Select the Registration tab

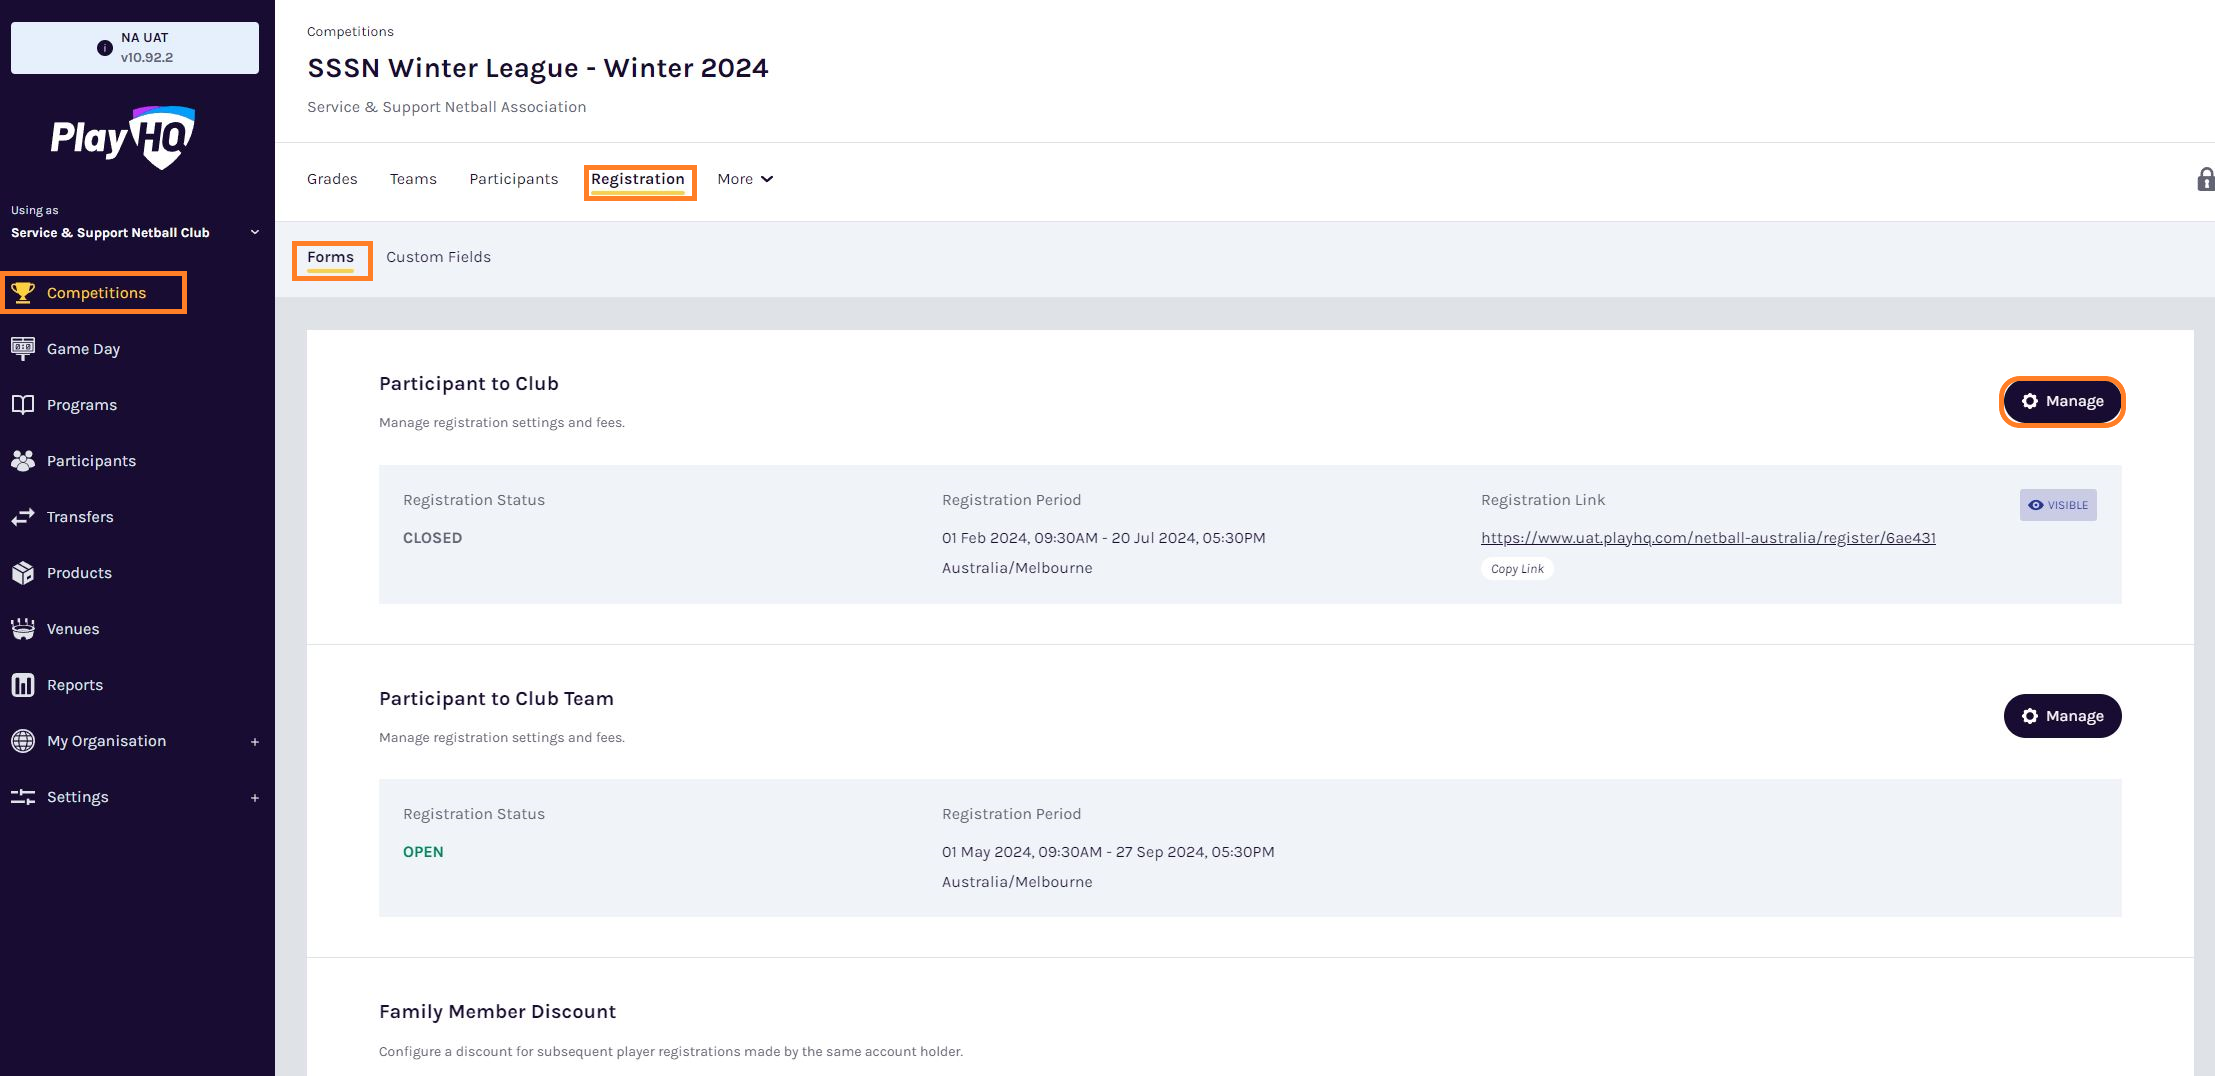tap(638, 179)
